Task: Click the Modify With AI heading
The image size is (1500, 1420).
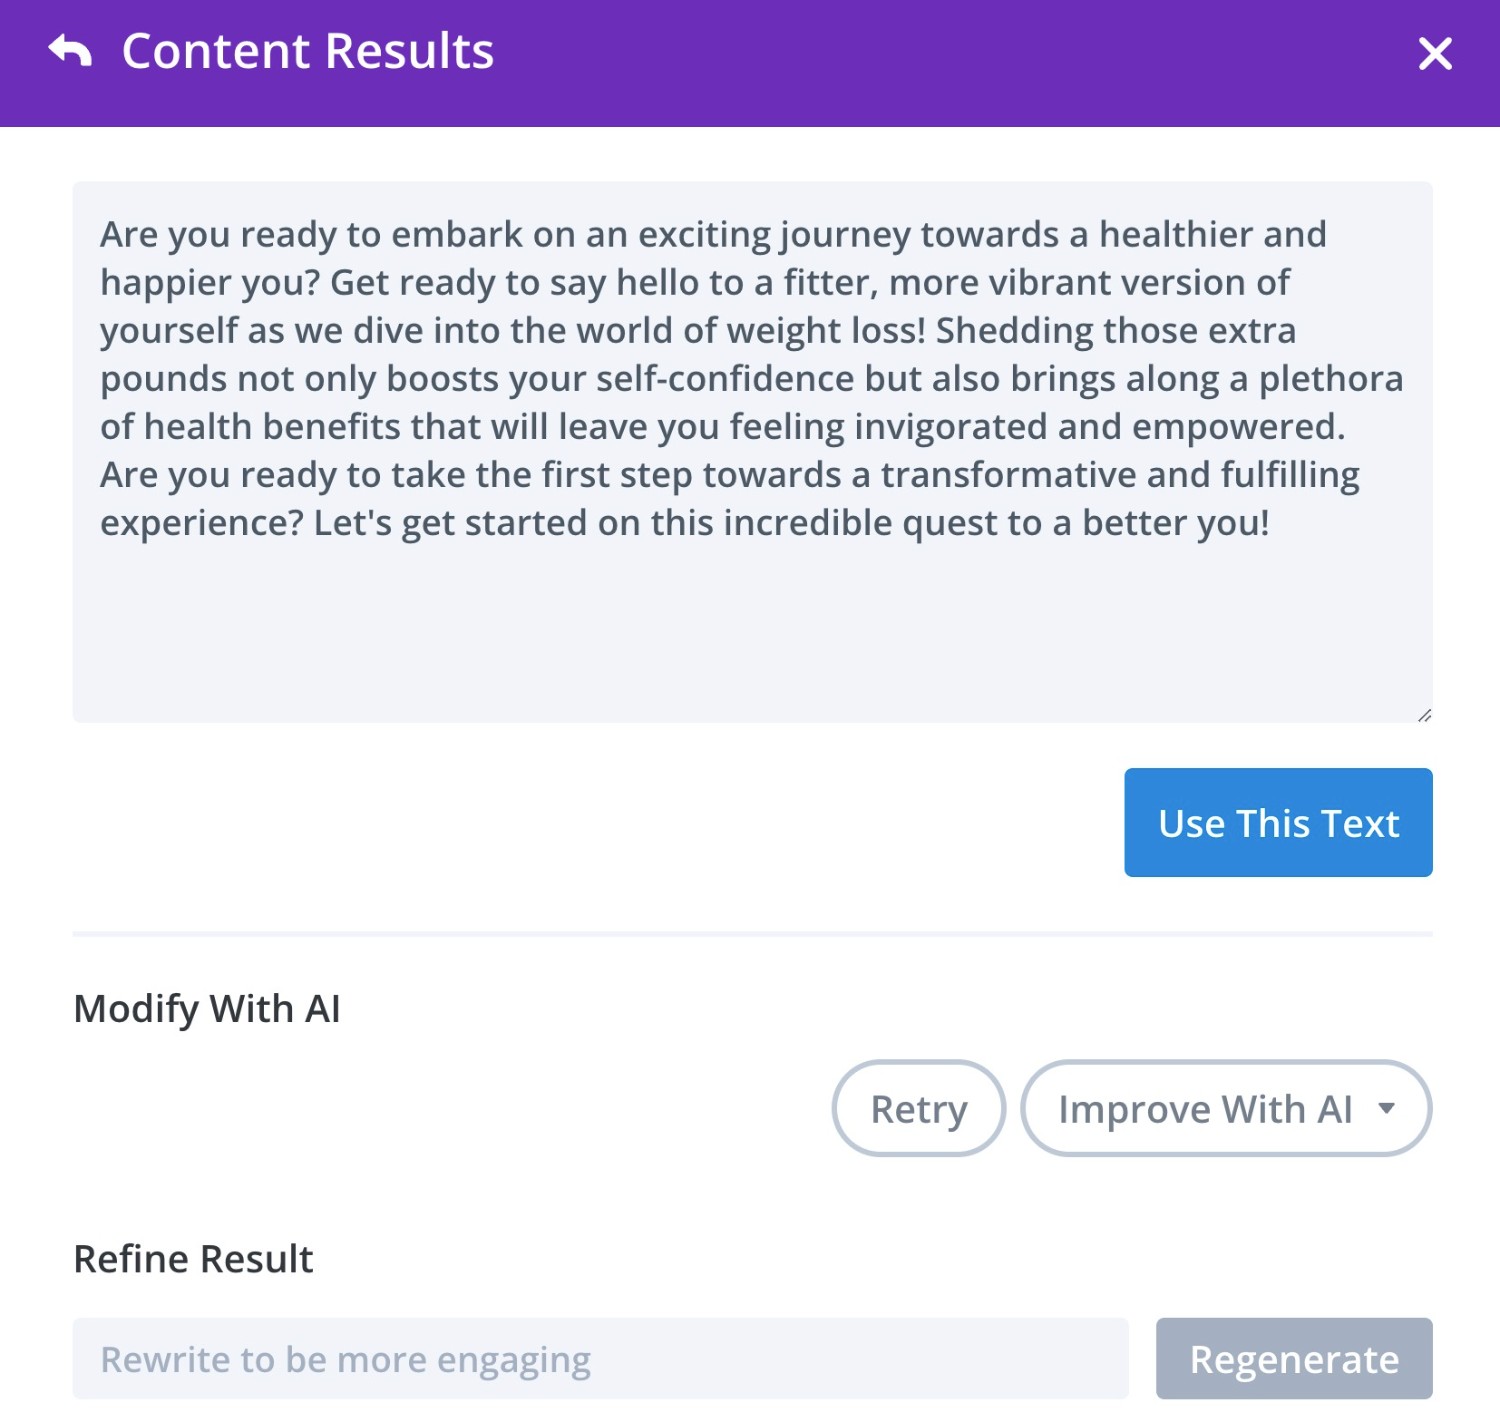Action: pos(207,1009)
